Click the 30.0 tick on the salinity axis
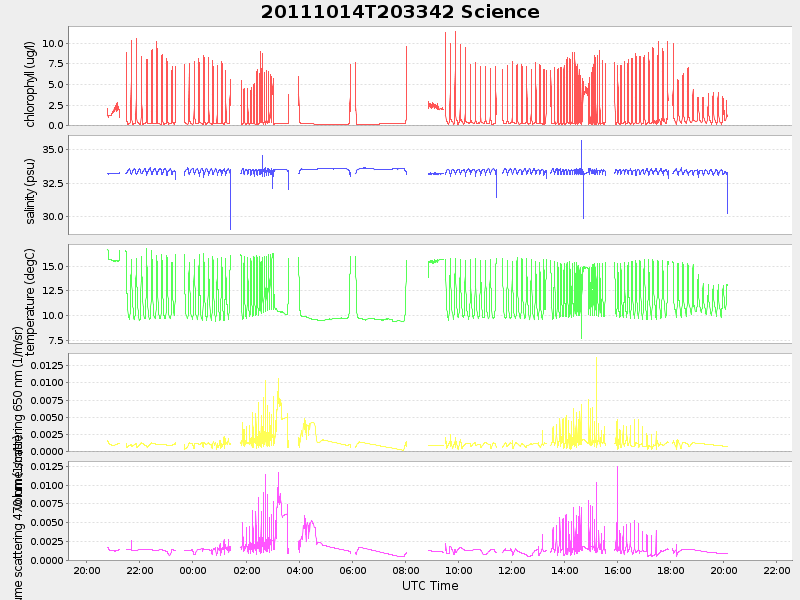Image resolution: width=800 pixels, height=600 pixels. 53,217
